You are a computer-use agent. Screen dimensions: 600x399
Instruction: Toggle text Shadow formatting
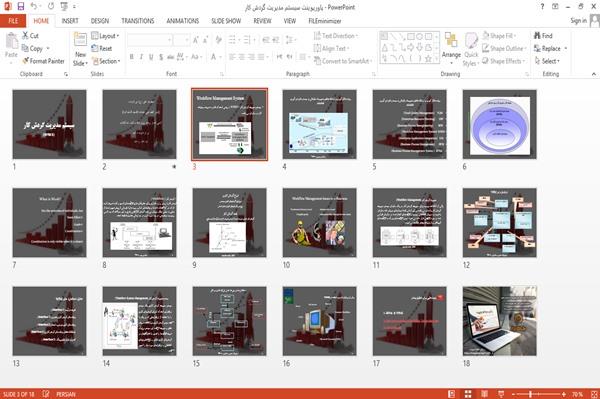click(161, 57)
